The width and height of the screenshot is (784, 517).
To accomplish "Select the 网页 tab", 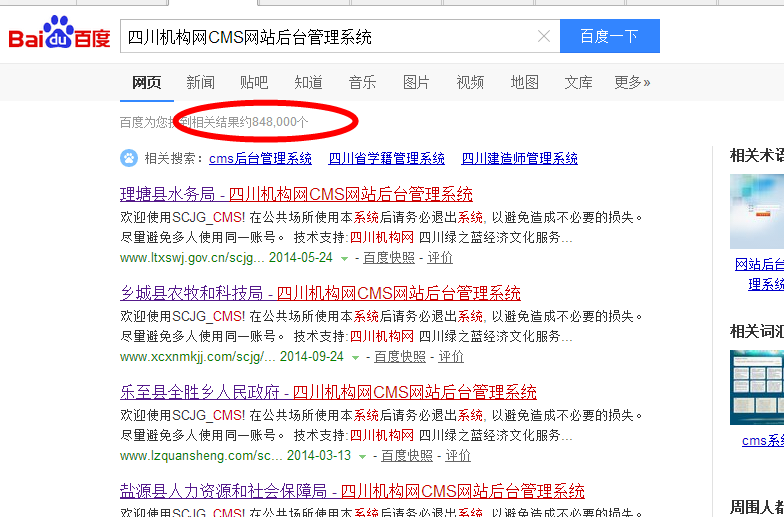I will (x=146, y=82).
